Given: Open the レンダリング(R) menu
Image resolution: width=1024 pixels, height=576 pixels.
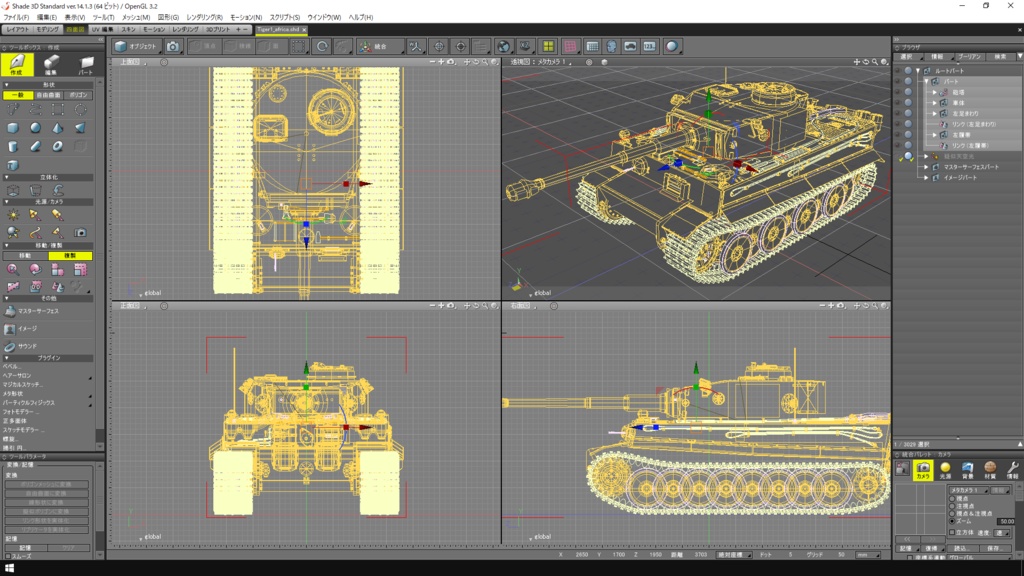Looking at the screenshot, I should (204, 17).
